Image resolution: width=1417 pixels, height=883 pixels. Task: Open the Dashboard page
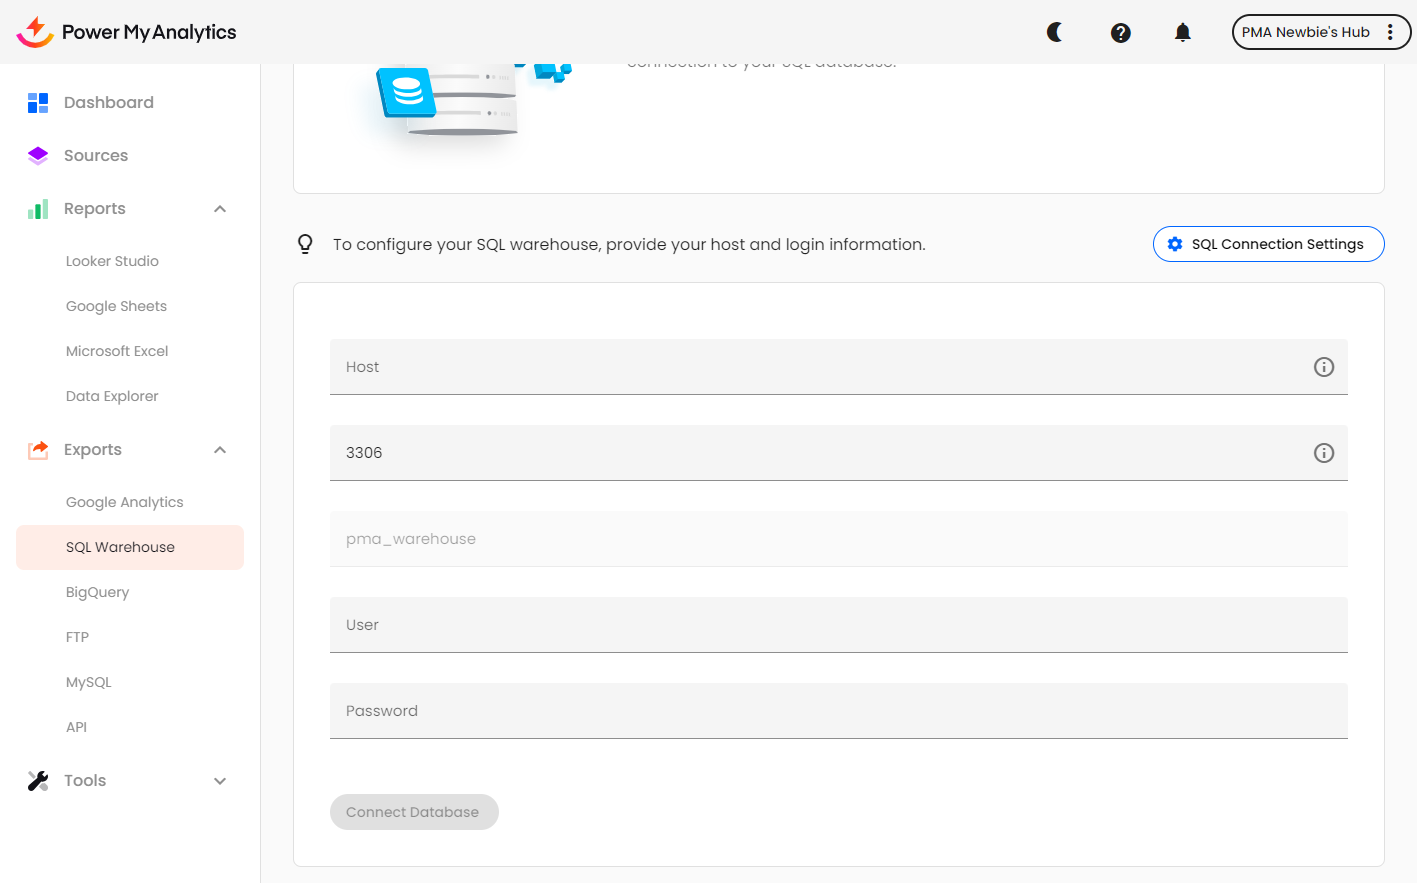pyautogui.click(x=108, y=102)
